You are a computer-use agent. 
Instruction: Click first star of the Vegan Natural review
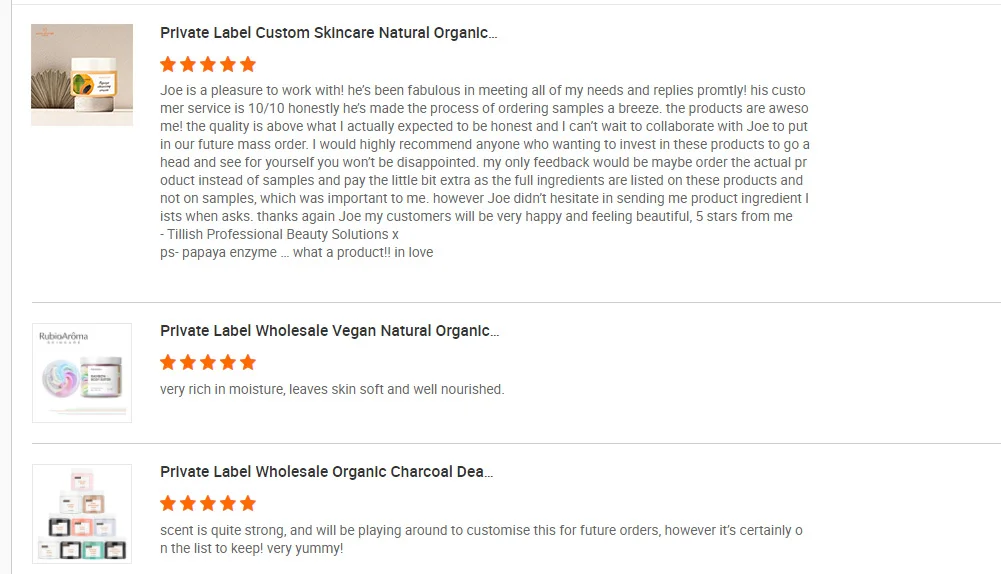[x=168, y=362]
